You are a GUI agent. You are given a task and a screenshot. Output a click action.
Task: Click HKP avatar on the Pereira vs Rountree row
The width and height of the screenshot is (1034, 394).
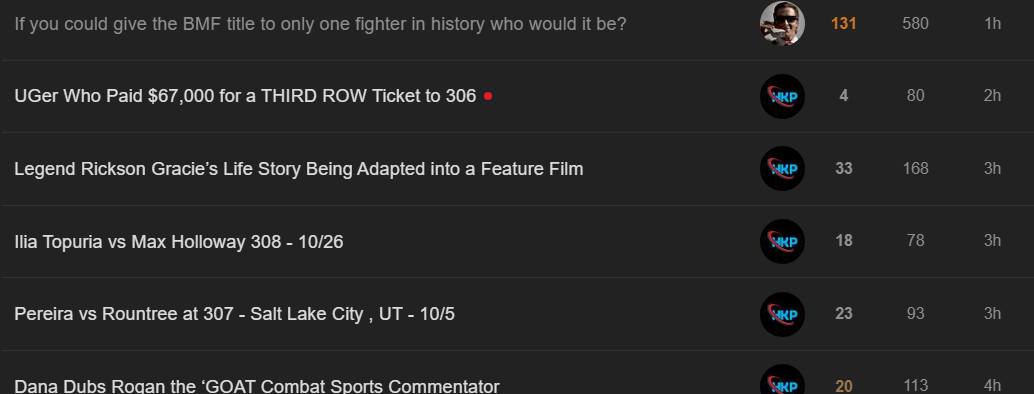(x=782, y=314)
